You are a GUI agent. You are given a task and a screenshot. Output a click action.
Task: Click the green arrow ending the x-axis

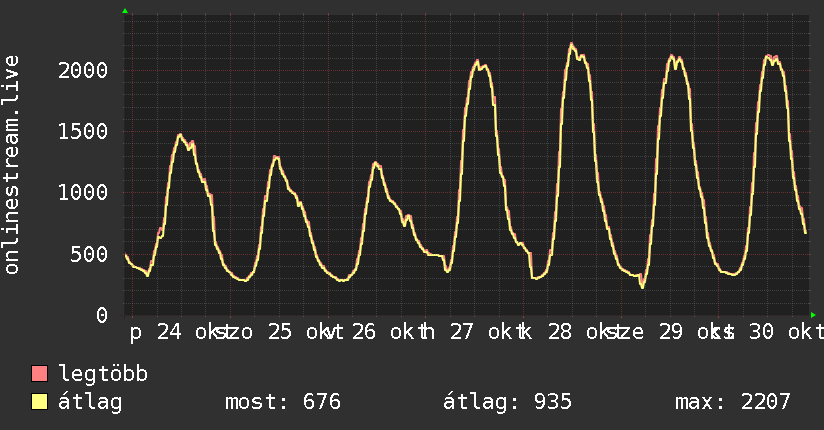[813, 315]
